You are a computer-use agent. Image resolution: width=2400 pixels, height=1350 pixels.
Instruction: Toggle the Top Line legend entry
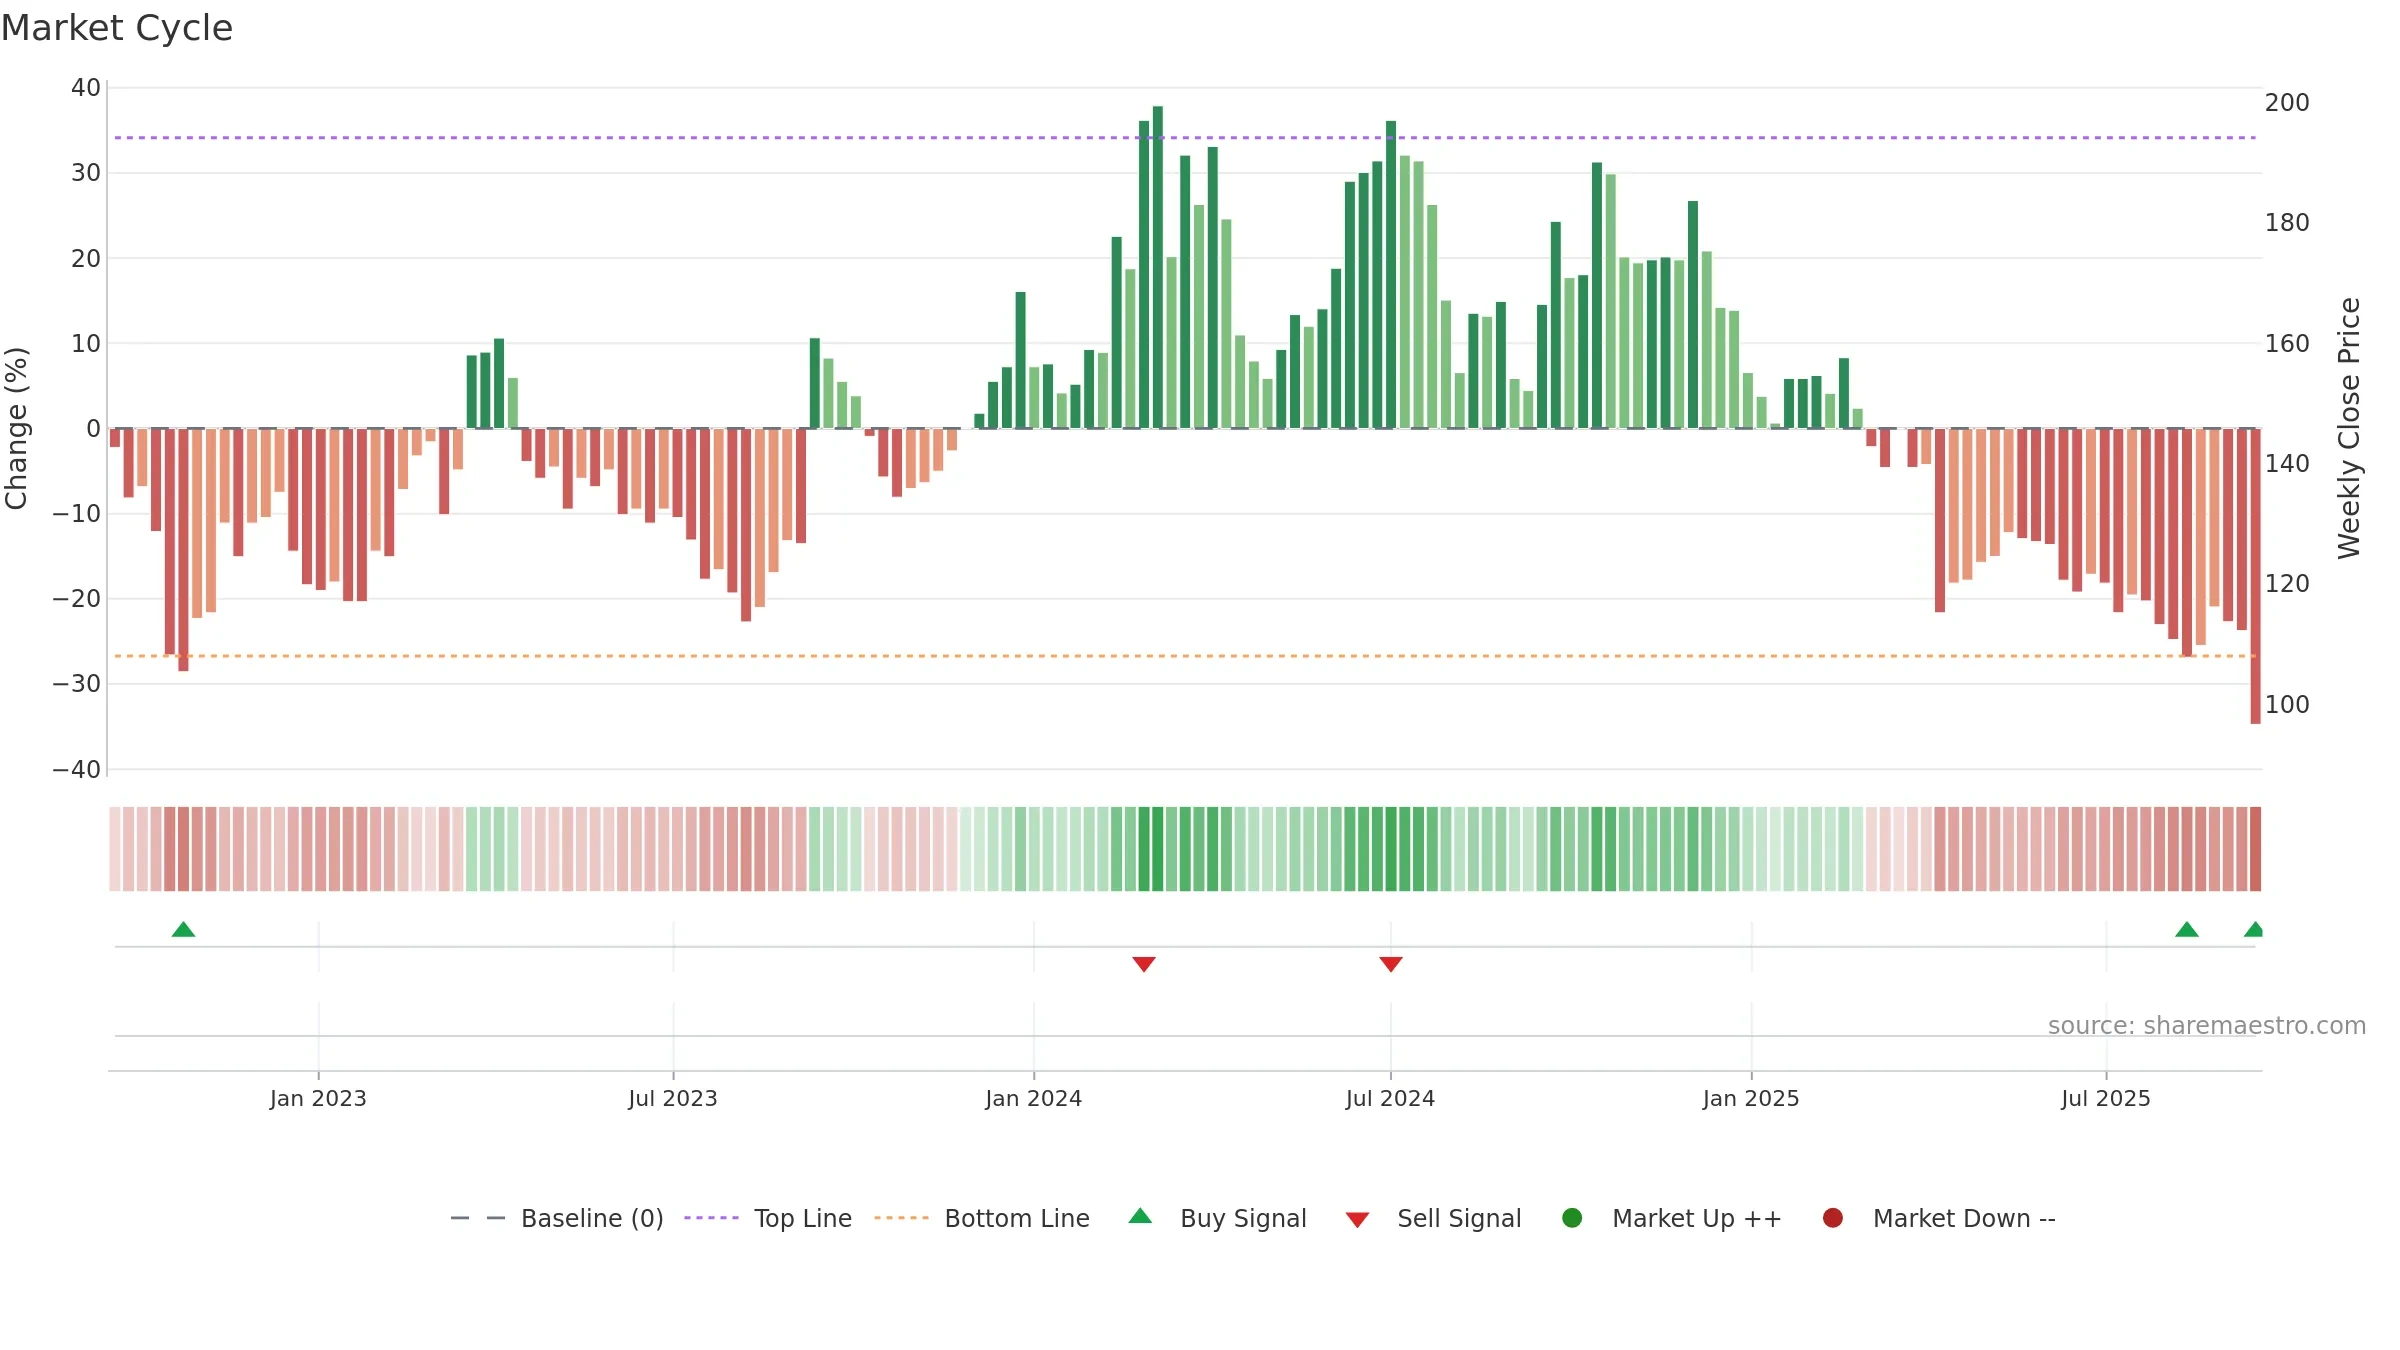click(x=768, y=1218)
